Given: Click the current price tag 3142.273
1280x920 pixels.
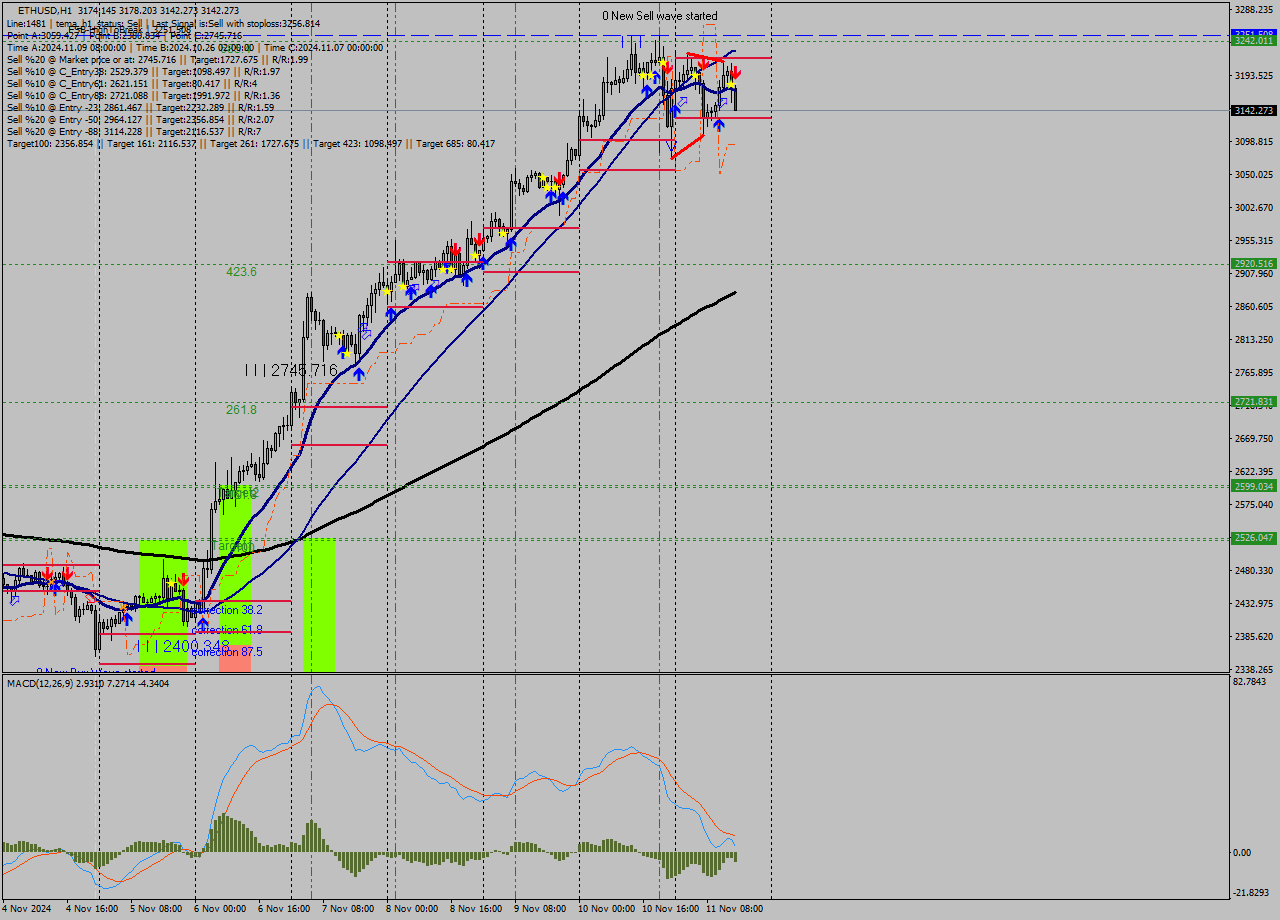Looking at the screenshot, I should click(x=1253, y=111).
